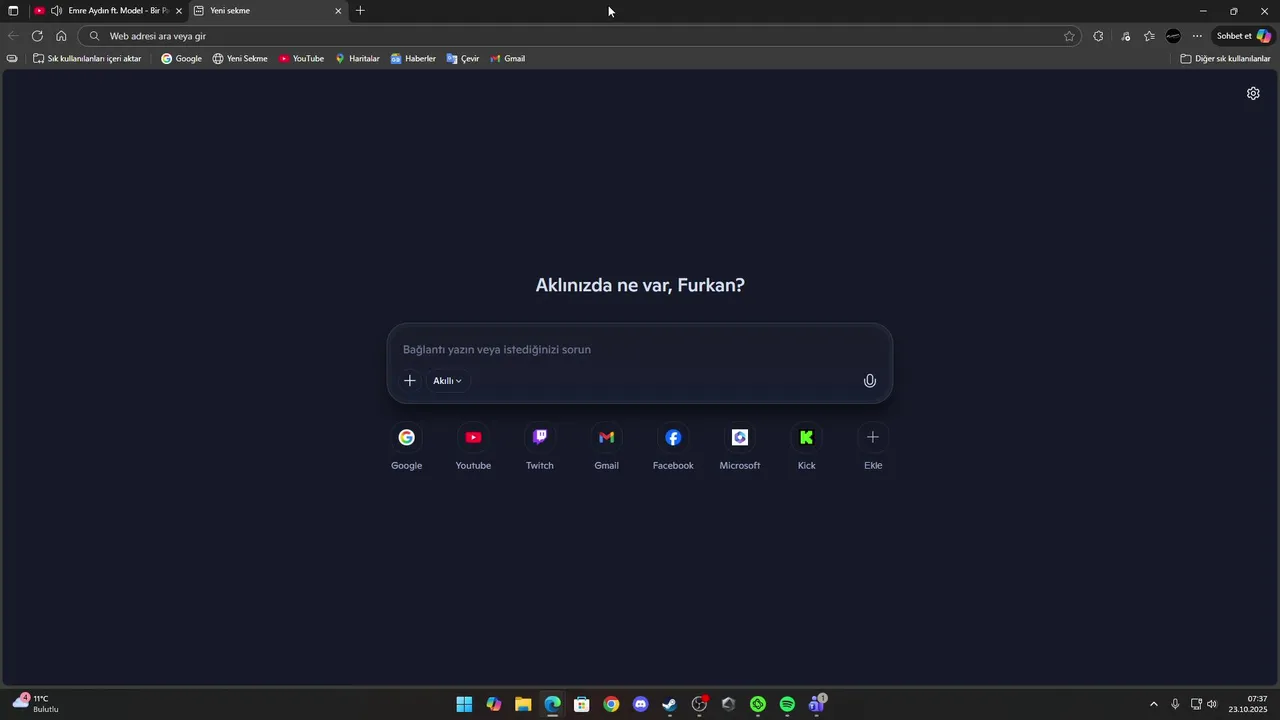Open the Kick shortcut tile
Viewport: 1280px width, 720px height.
click(x=806, y=447)
